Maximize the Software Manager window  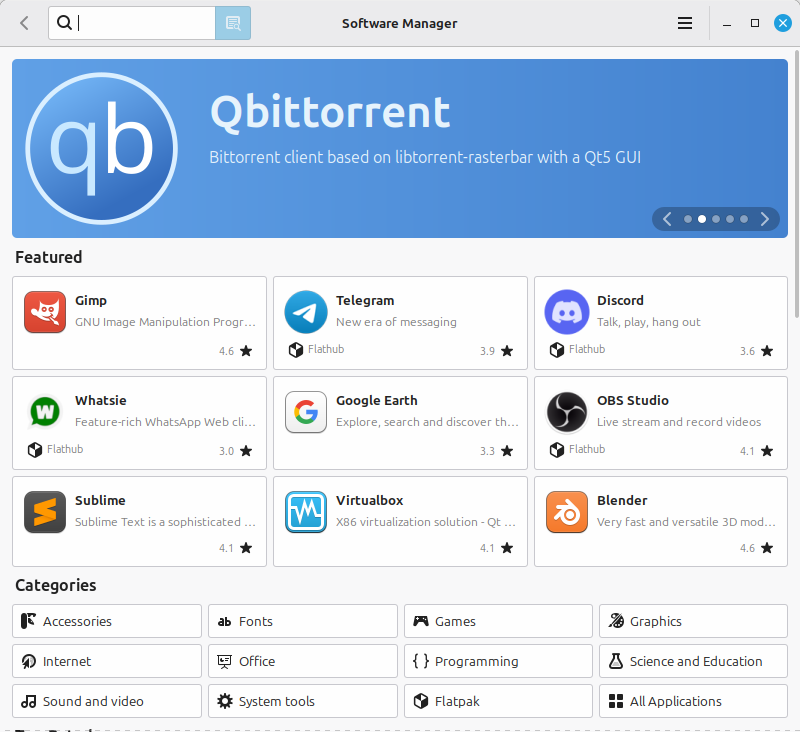click(x=755, y=23)
